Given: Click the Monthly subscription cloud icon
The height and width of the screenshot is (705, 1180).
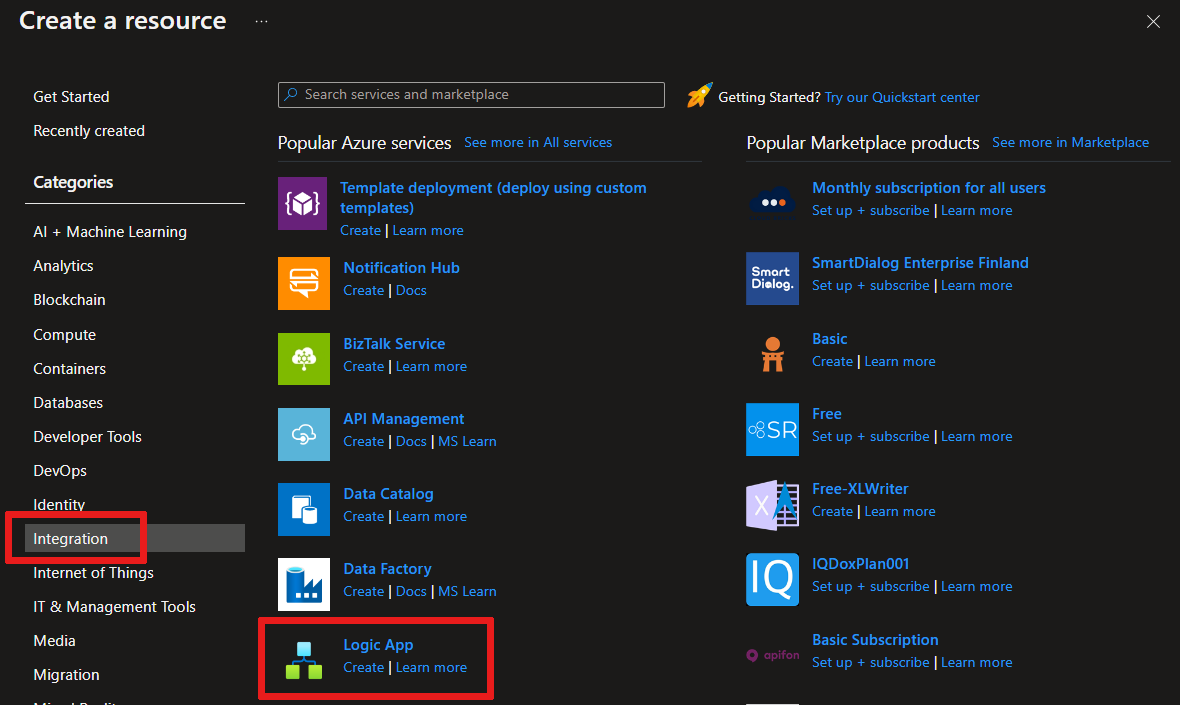Looking at the screenshot, I should (773, 202).
